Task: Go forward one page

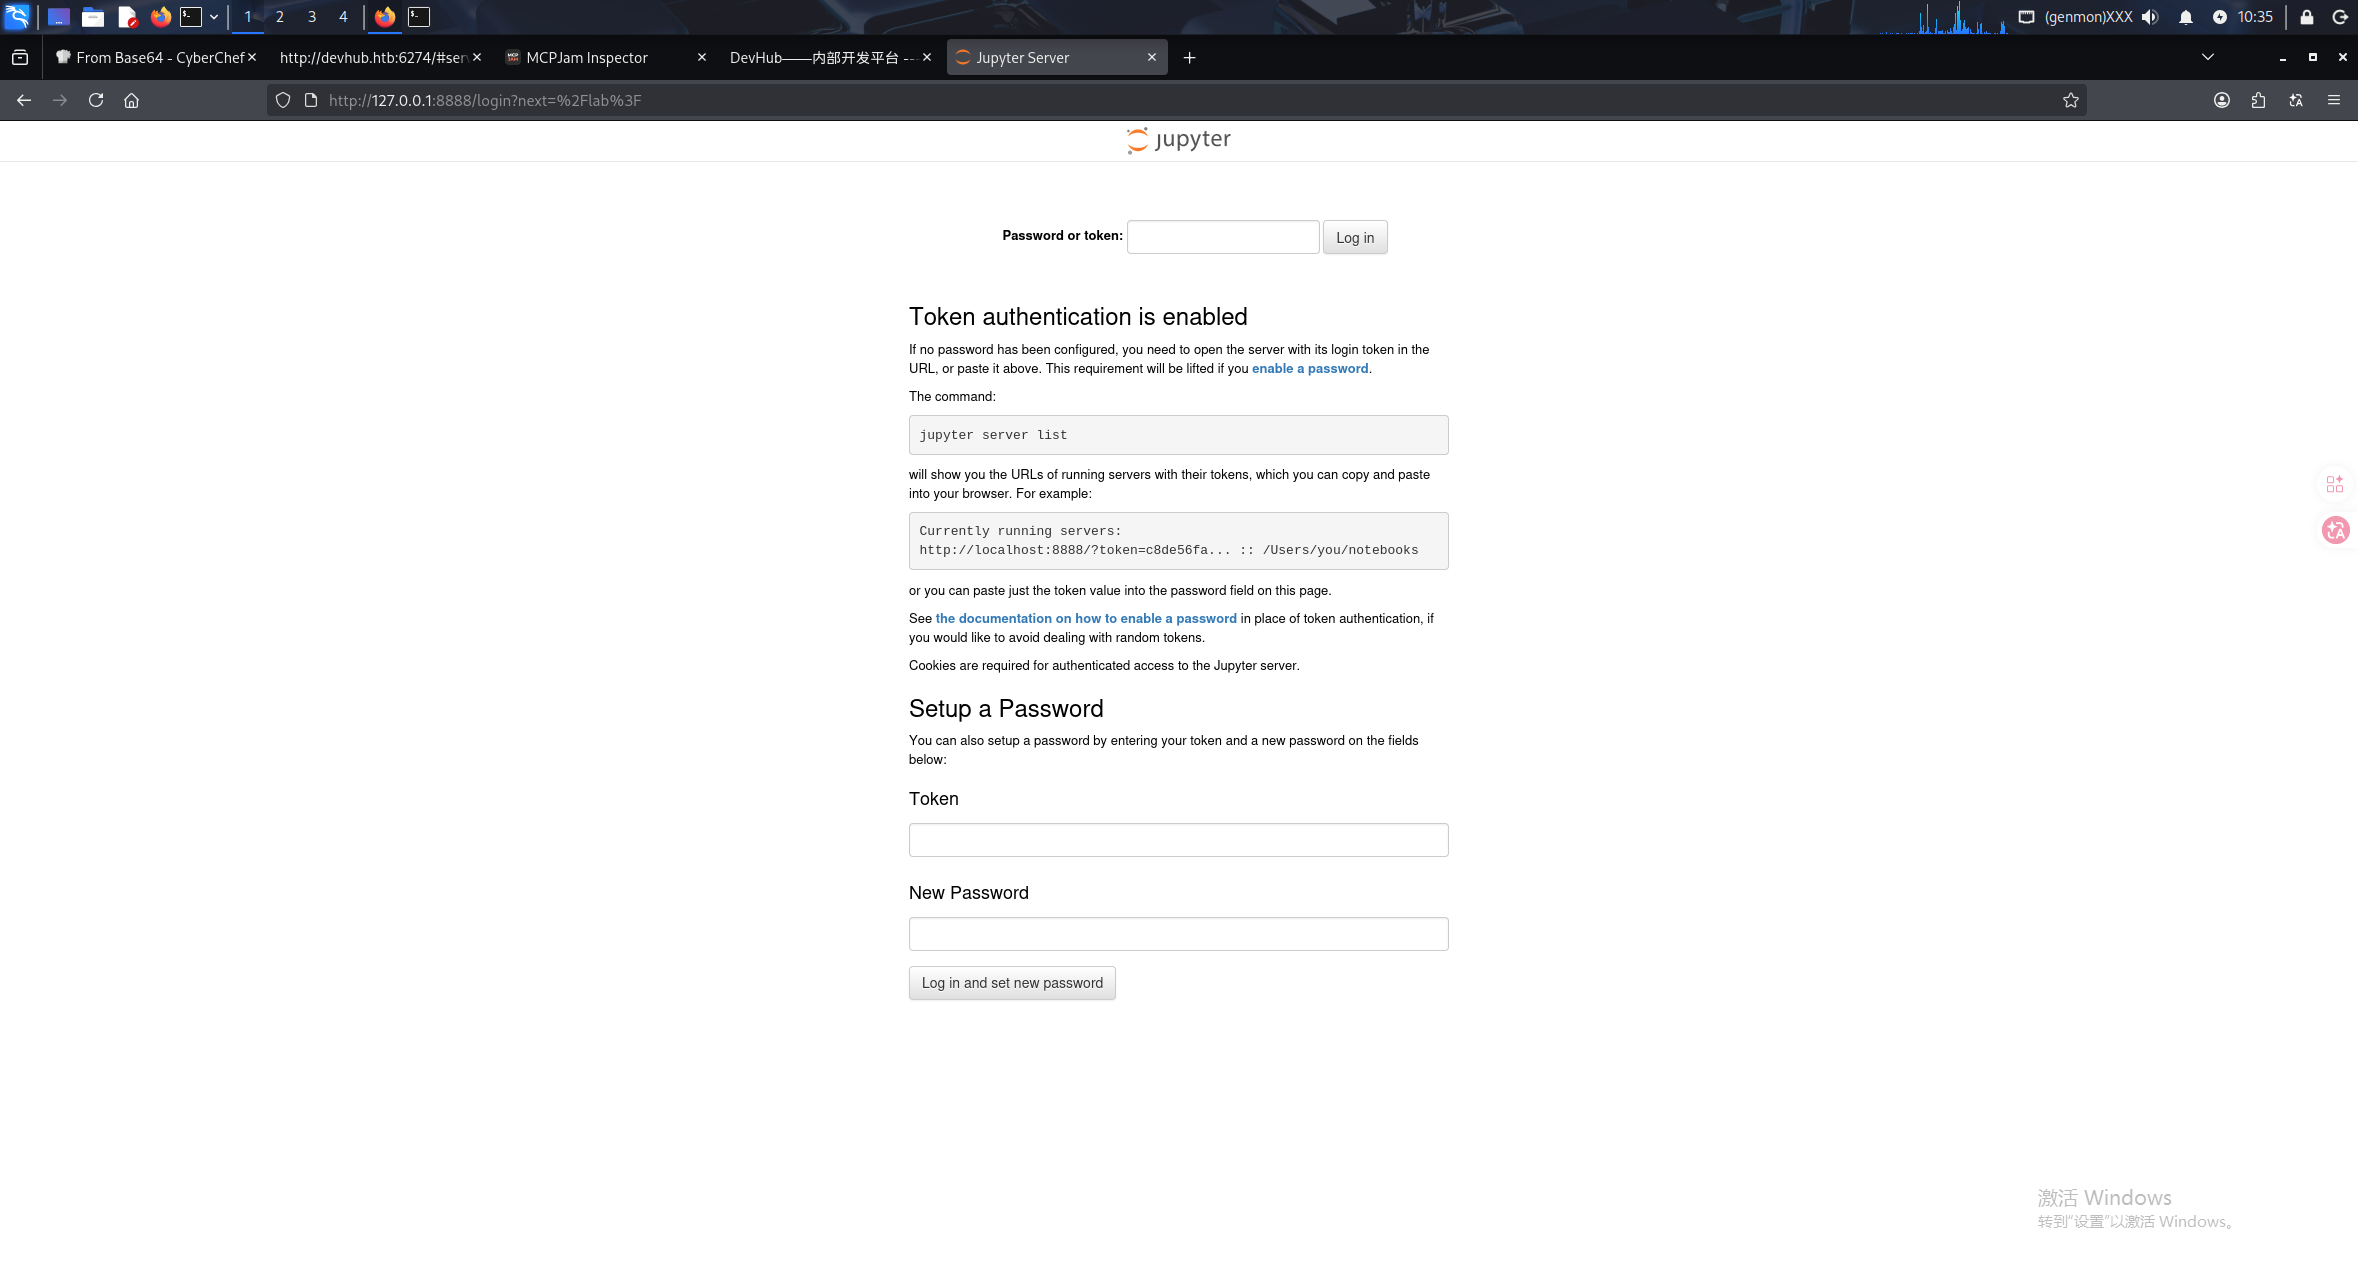Action: 60,100
